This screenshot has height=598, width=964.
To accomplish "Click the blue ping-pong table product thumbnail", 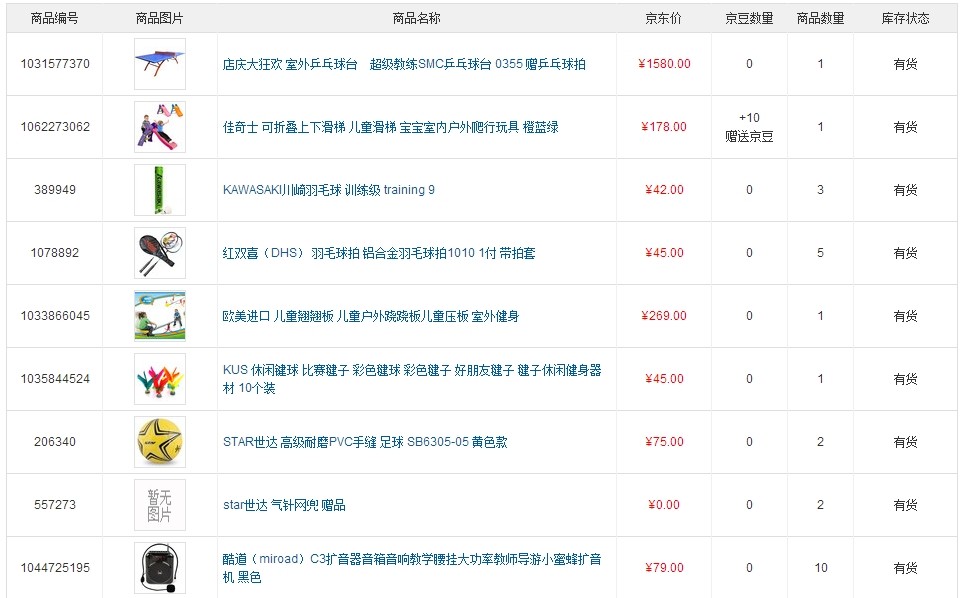I will (160, 64).
